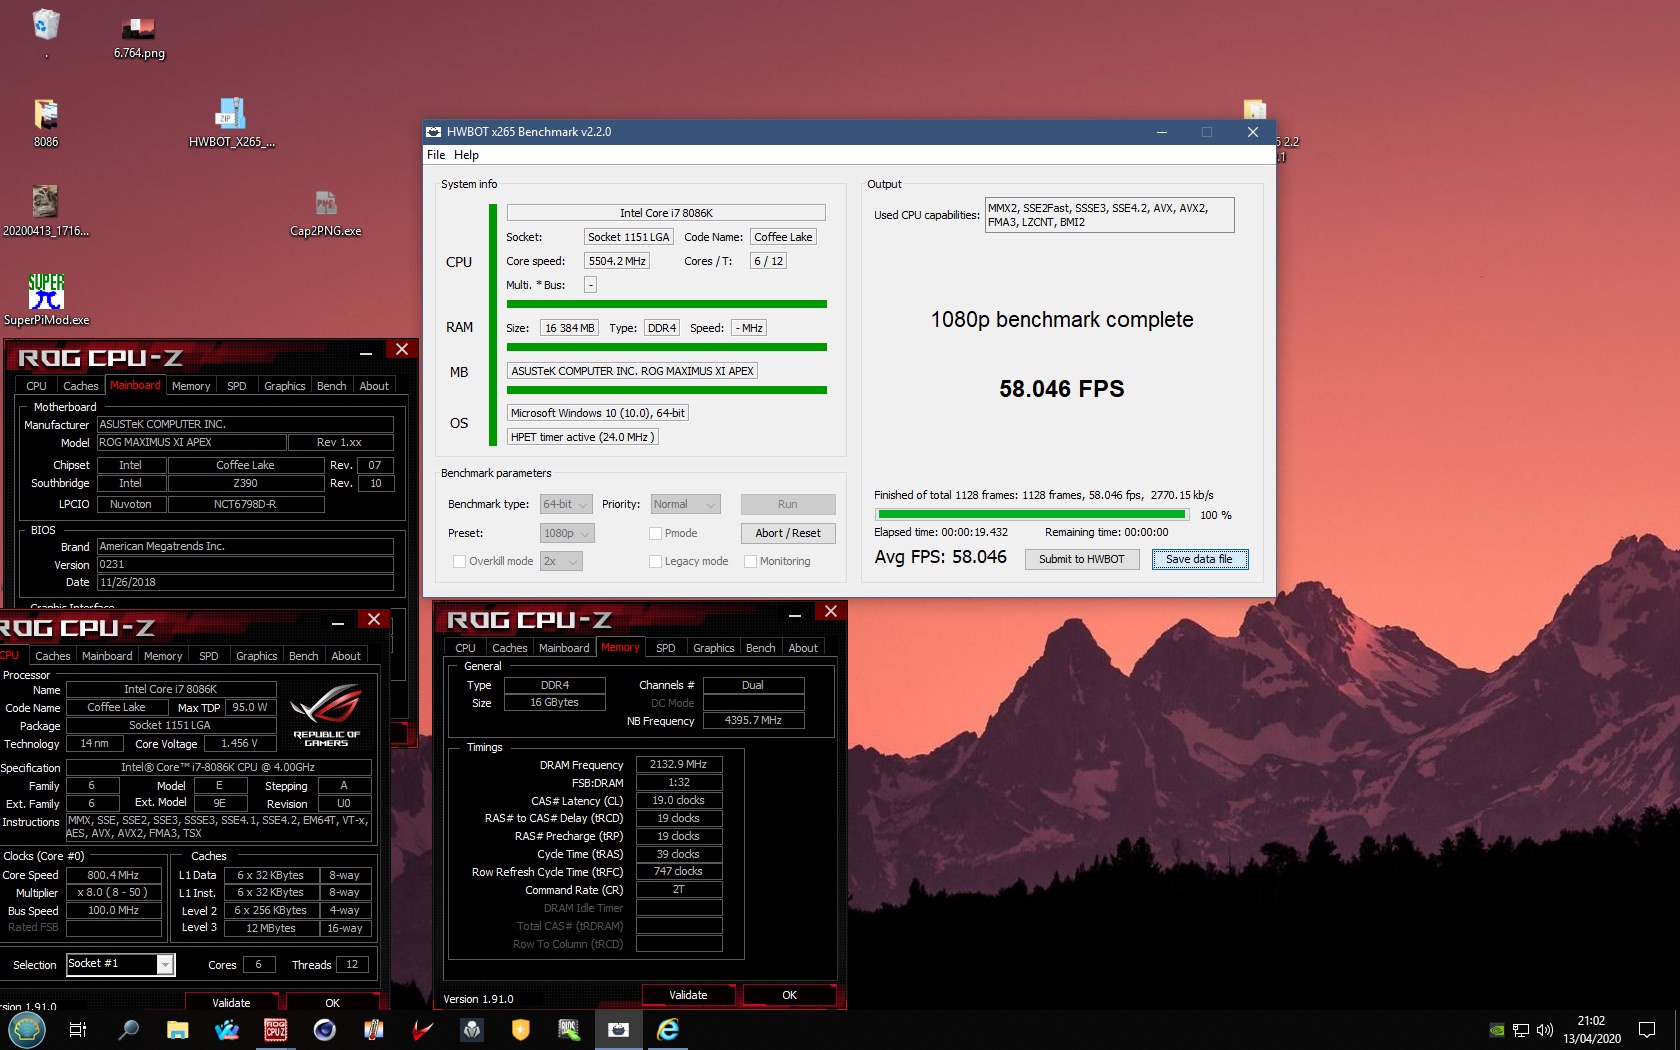The height and width of the screenshot is (1050, 1680).
Task: Open the Priority Normal dropdown
Action: (x=685, y=505)
